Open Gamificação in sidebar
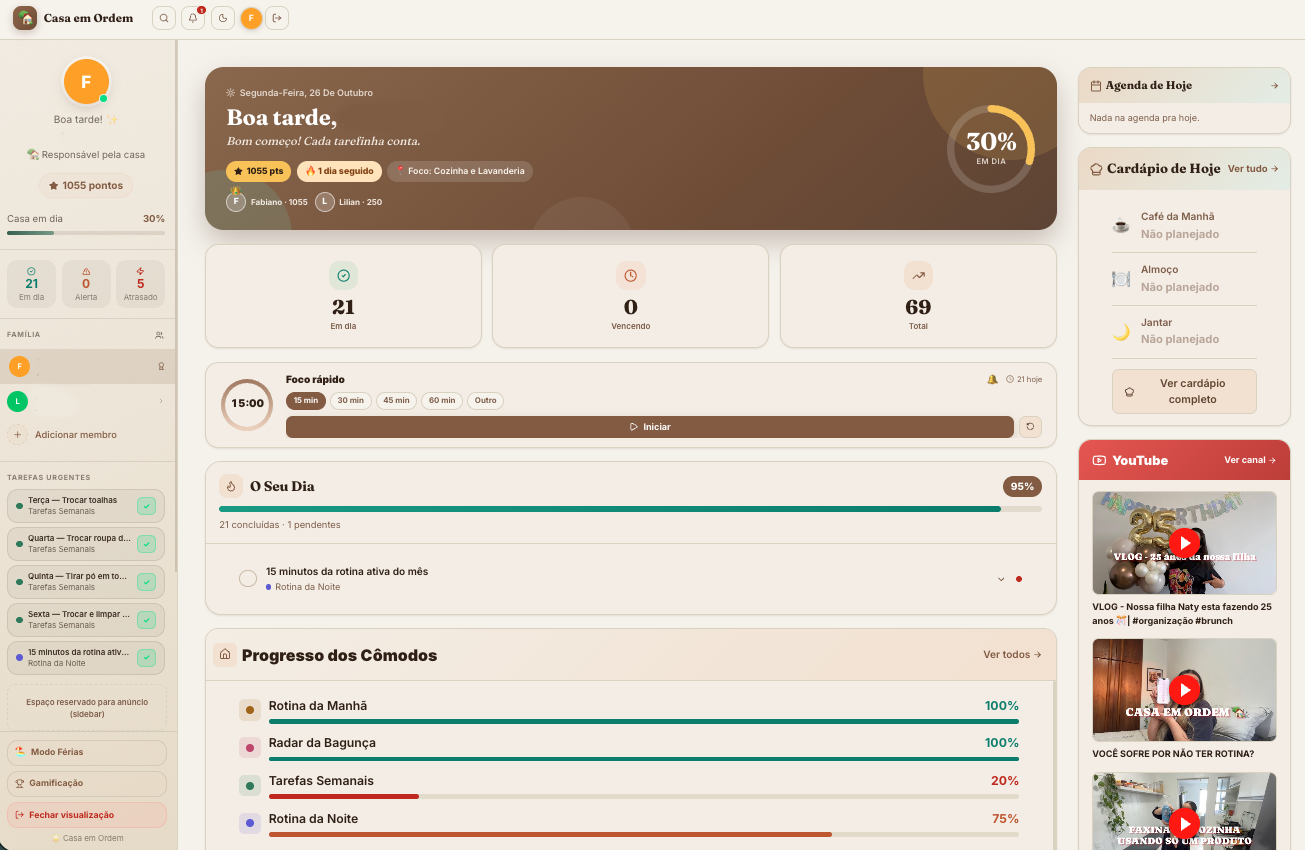1305x850 pixels. click(x=87, y=783)
